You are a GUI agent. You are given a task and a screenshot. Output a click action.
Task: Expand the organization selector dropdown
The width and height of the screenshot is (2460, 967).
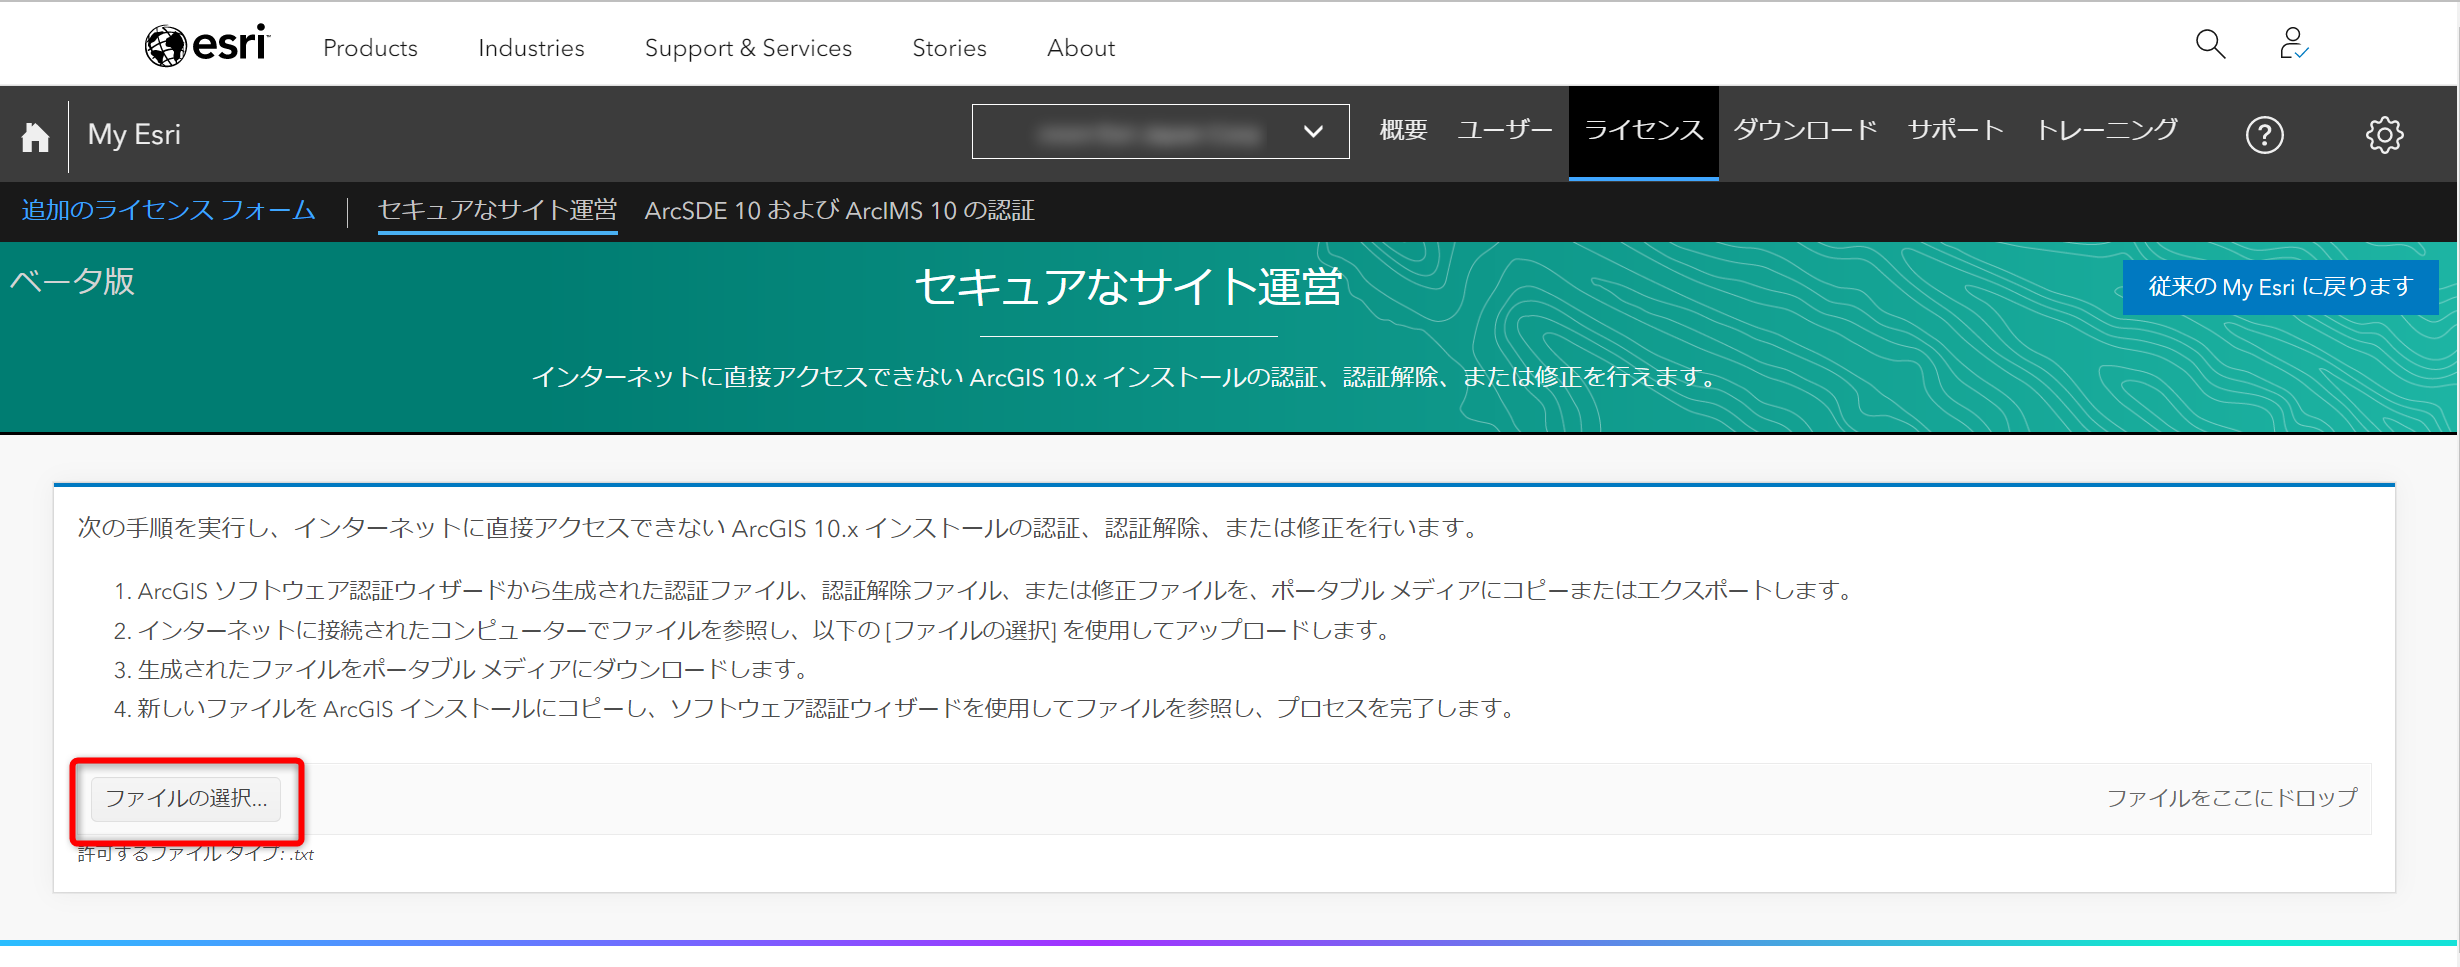(1160, 131)
